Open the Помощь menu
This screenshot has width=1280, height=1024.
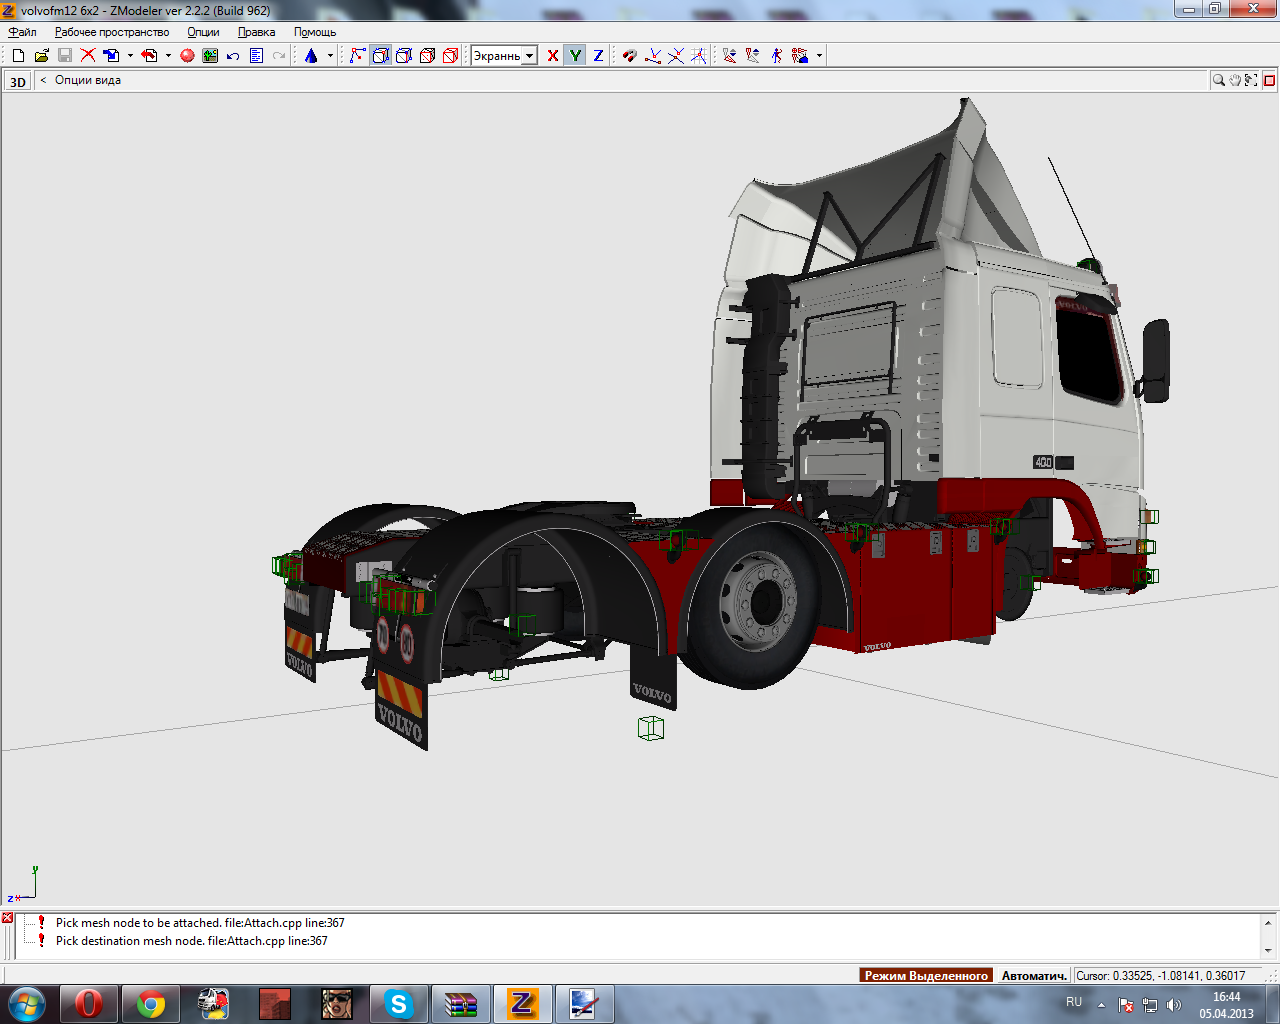click(315, 32)
